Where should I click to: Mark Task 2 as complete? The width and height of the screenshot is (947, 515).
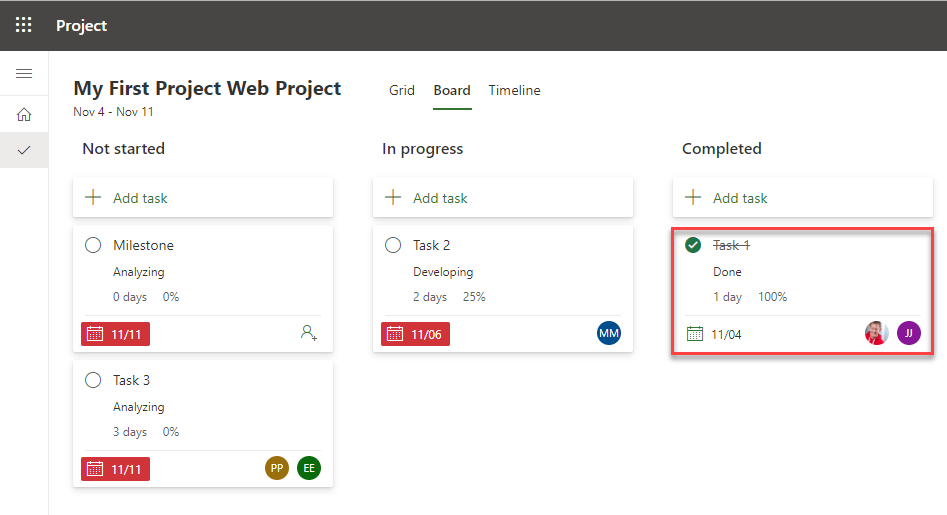pos(393,245)
